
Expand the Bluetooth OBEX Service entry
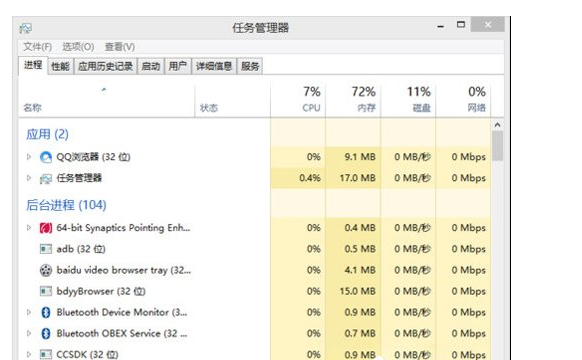point(29,333)
